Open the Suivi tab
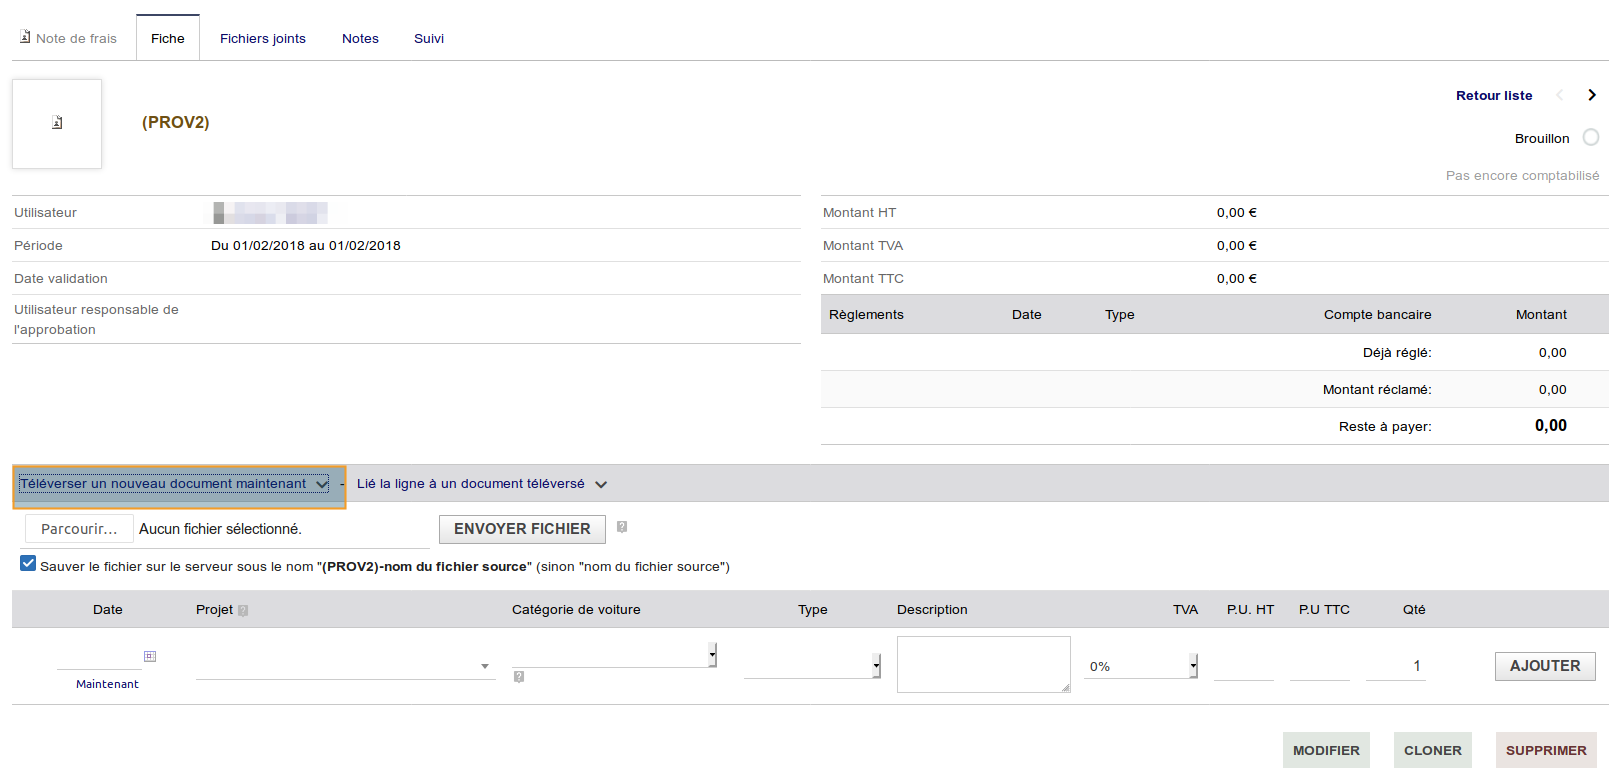1613x782 pixels. pyautogui.click(x=429, y=38)
